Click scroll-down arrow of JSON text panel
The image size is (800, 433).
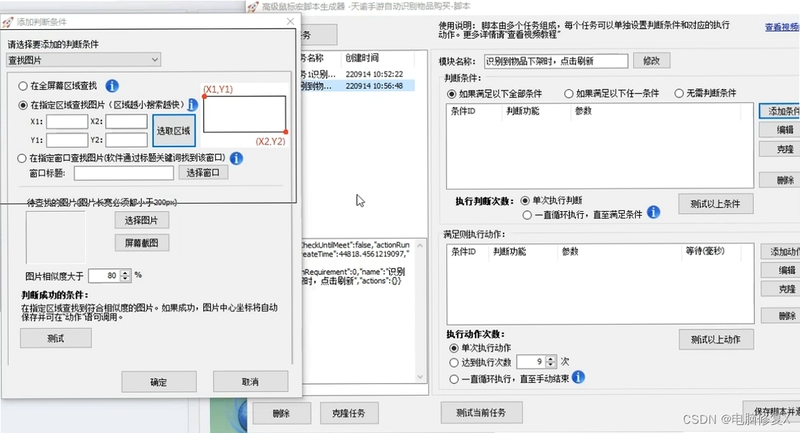pos(420,377)
